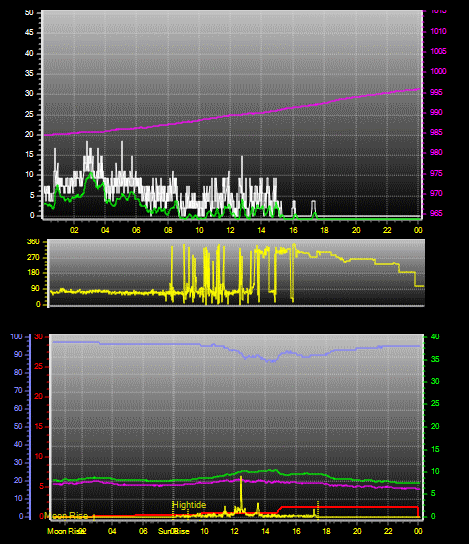The width and height of the screenshot is (469, 544).
Task: Click white 35 label on top chart axis
Action: tap(29, 74)
